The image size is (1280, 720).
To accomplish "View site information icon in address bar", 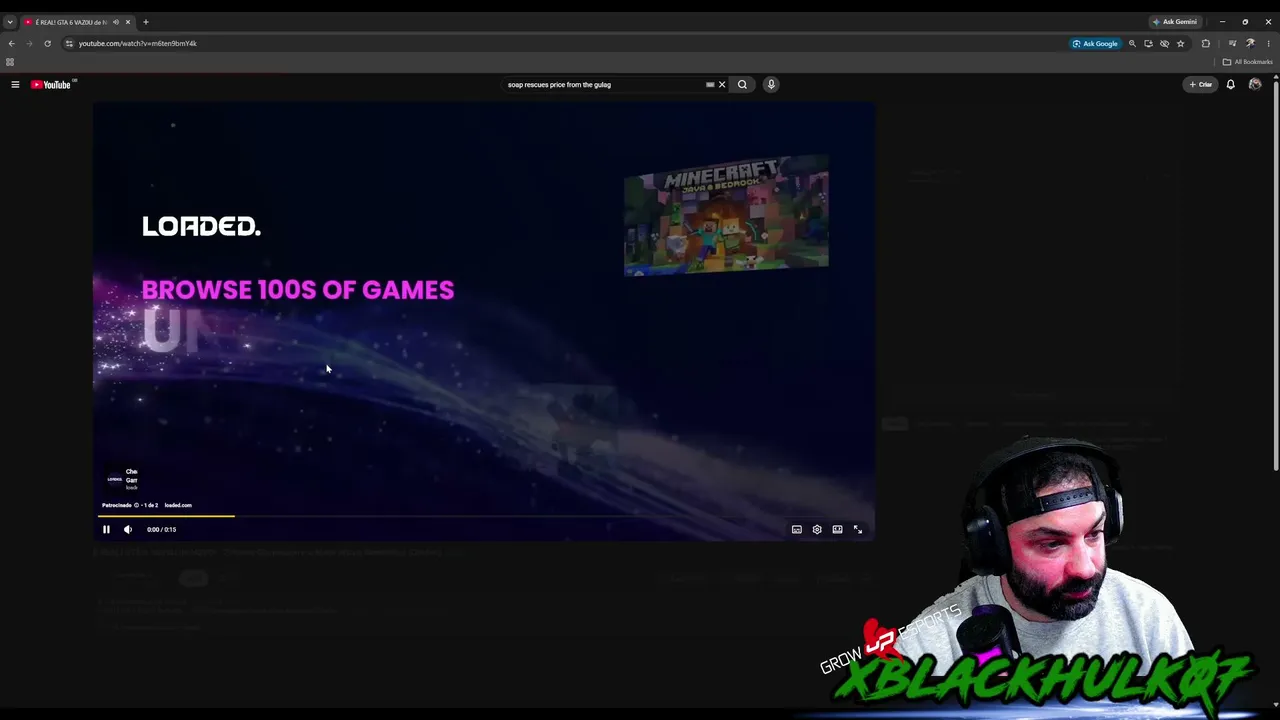I will click(x=69, y=43).
